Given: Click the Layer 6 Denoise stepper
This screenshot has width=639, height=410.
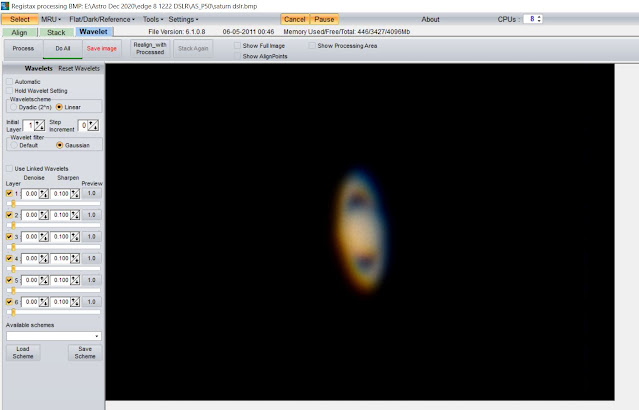Looking at the screenshot, I should (x=44, y=302).
